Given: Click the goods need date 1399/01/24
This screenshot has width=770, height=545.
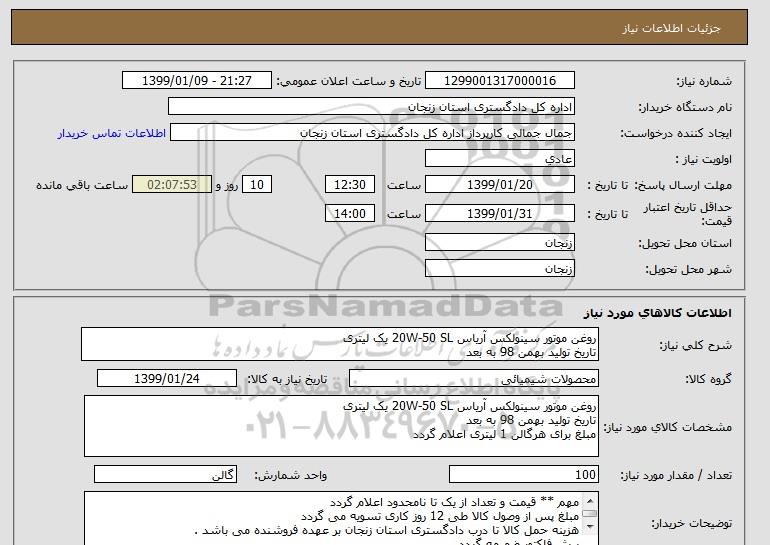Looking at the screenshot, I should [167, 379].
